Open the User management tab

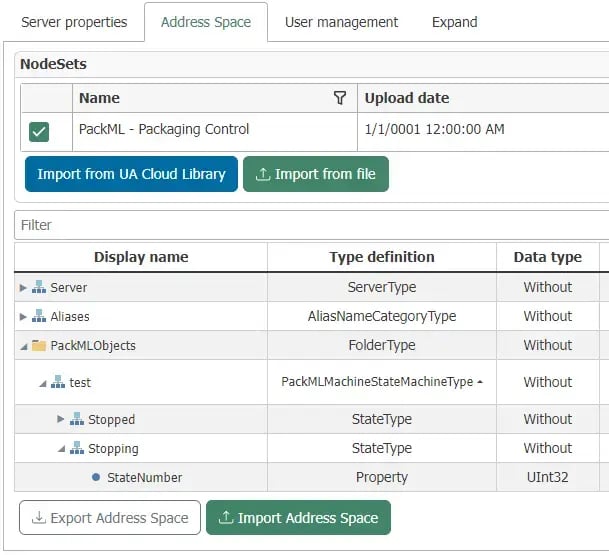341,22
